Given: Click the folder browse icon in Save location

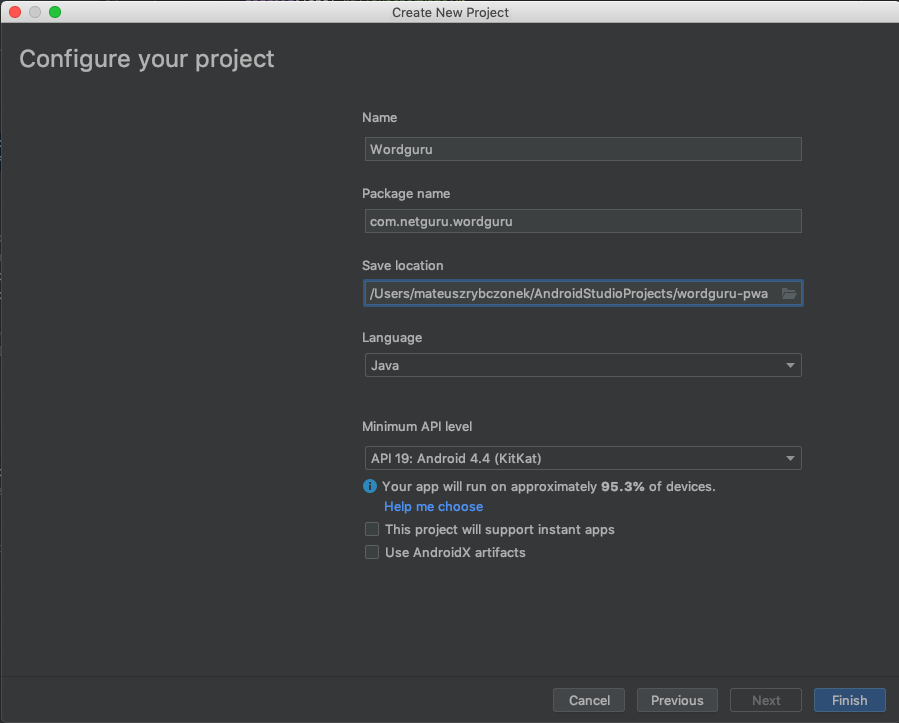Looking at the screenshot, I should 789,294.
